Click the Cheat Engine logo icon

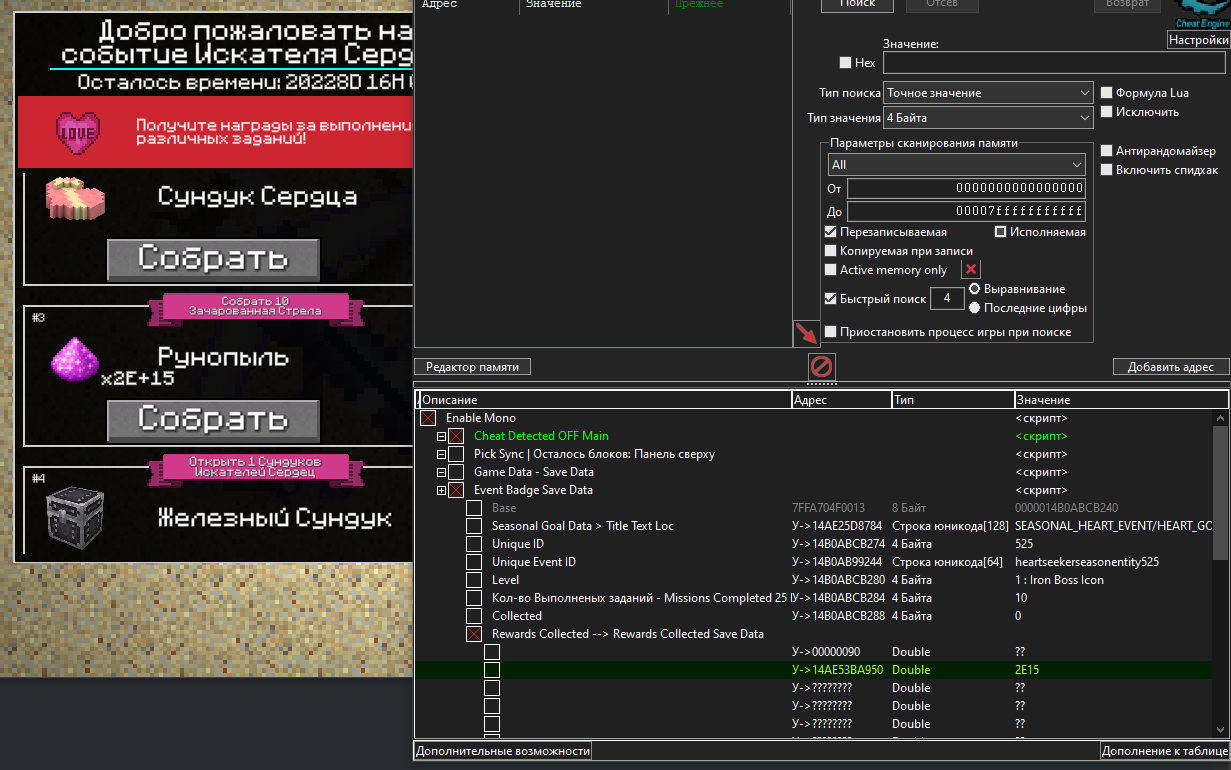tap(1201, 14)
